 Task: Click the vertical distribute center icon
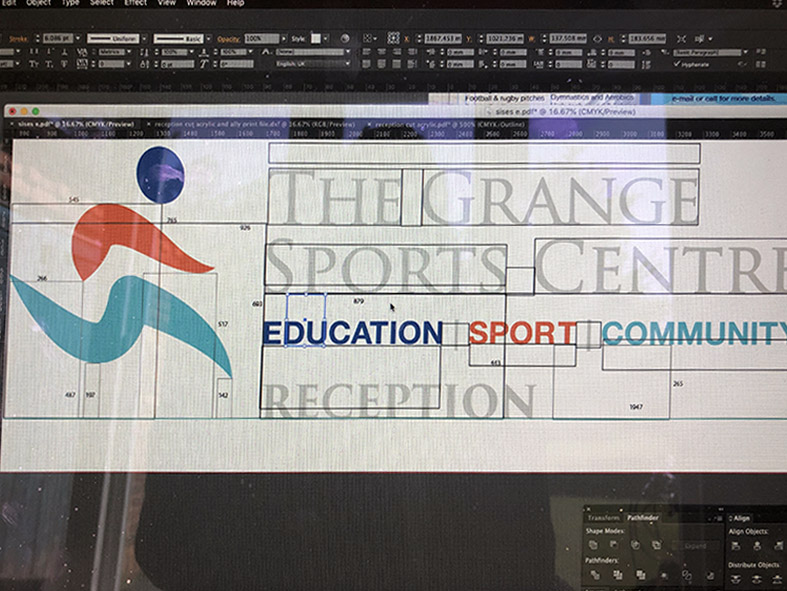pyautogui.click(x=757, y=579)
